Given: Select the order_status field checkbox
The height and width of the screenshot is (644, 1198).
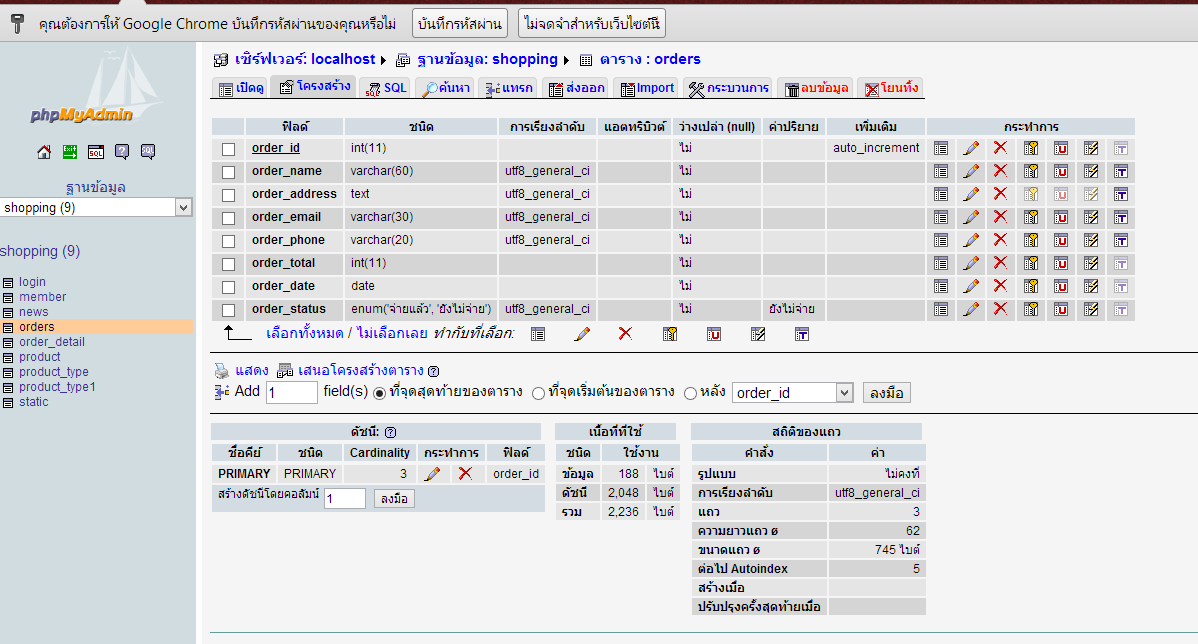Looking at the screenshot, I should tap(228, 310).
